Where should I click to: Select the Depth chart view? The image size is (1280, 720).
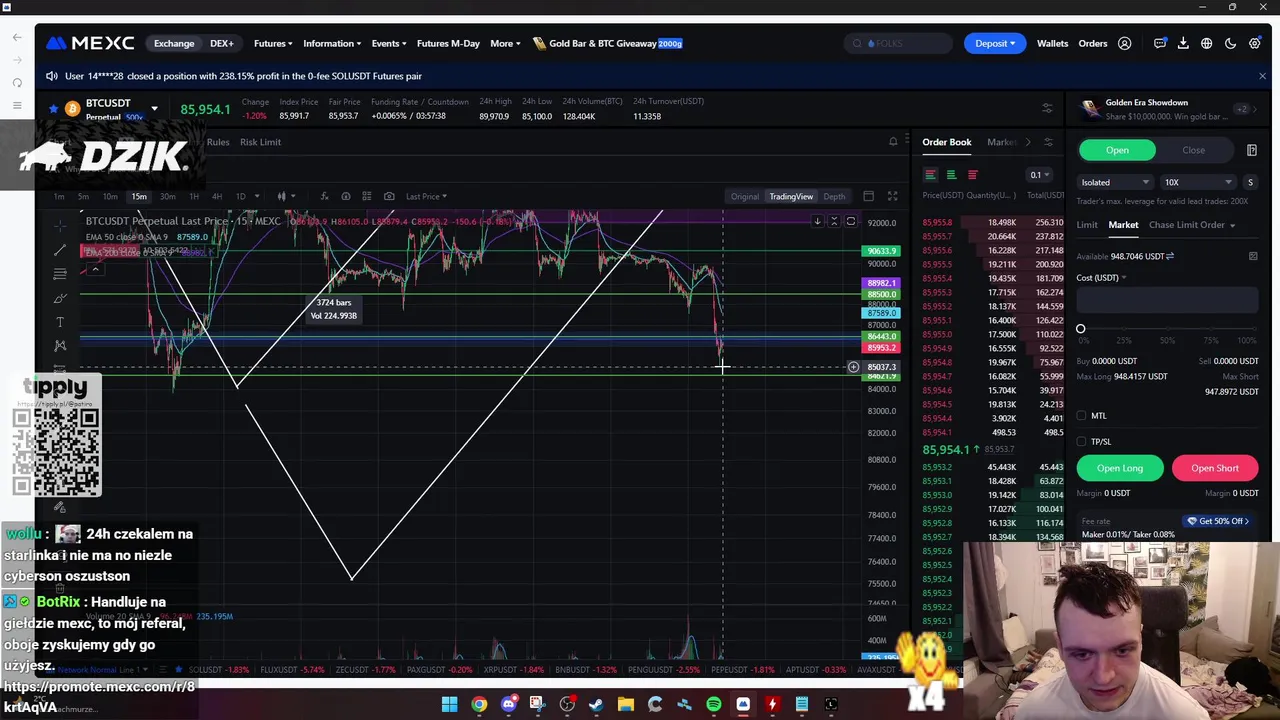(834, 196)
